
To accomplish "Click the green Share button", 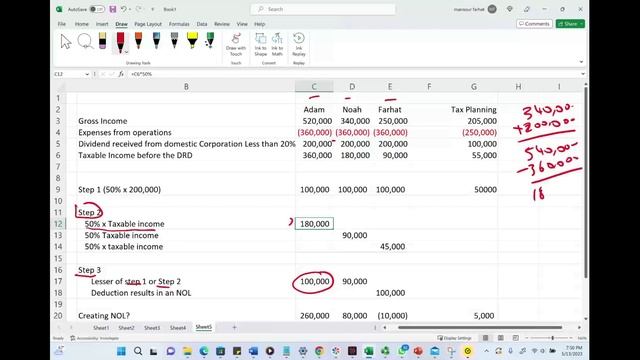I will (x=570, y=24).
